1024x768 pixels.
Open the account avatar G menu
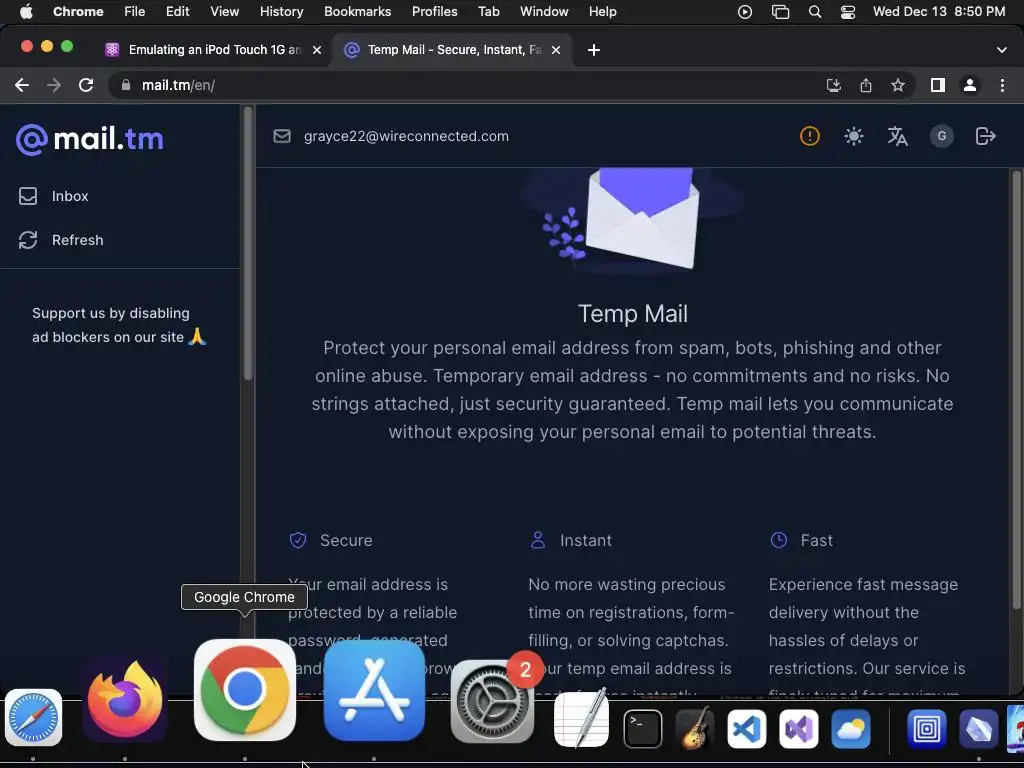(941, 136)
